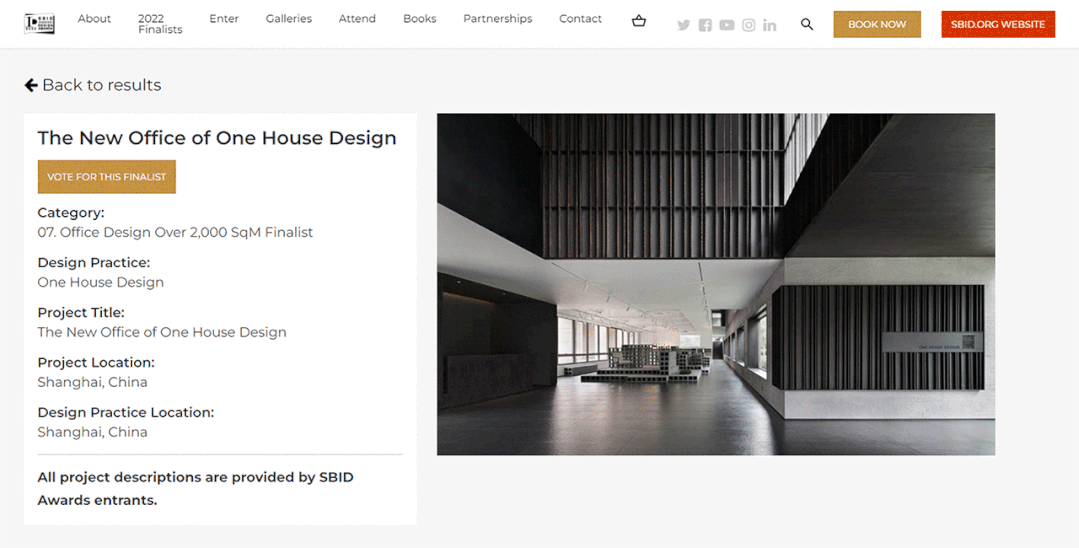Viewport: 1079px width, 548px height.
Task: Click the search magnifier icon
Action: pyautogui.click(x=807, y=25)
